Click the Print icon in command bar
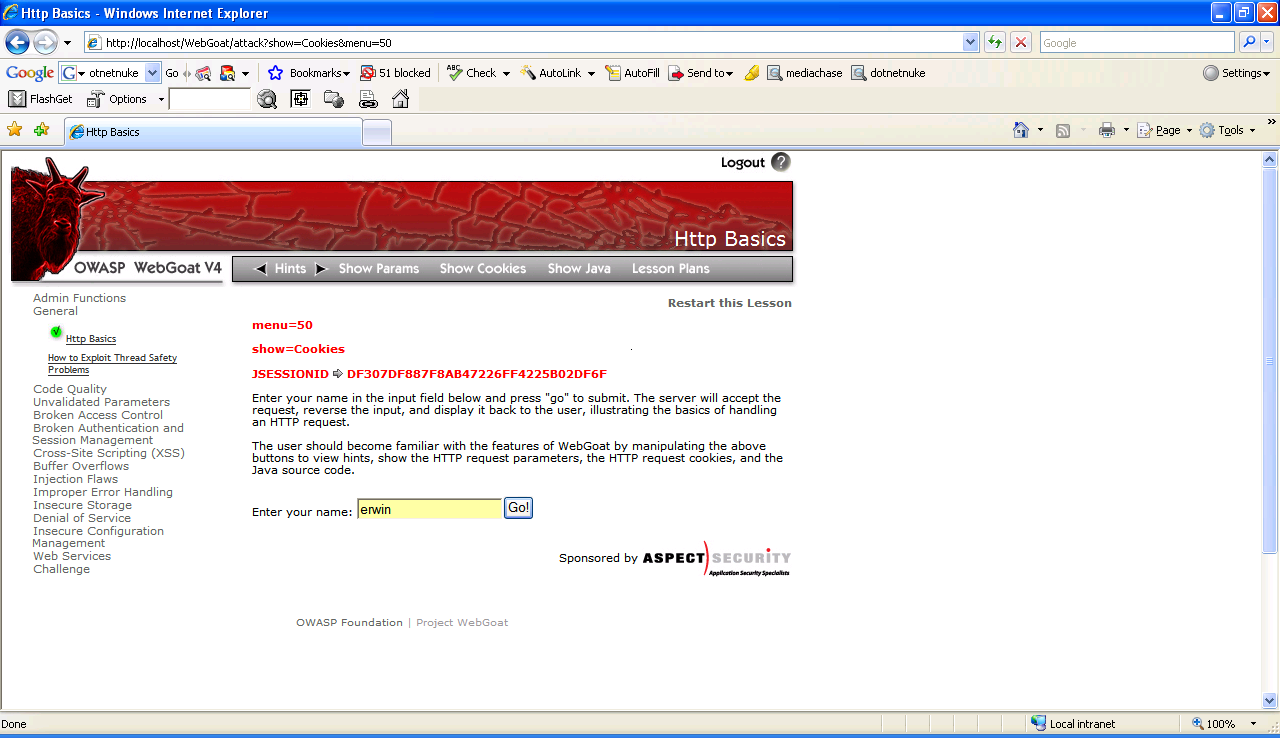1280x738 pixels. (x=1106, y=130)
